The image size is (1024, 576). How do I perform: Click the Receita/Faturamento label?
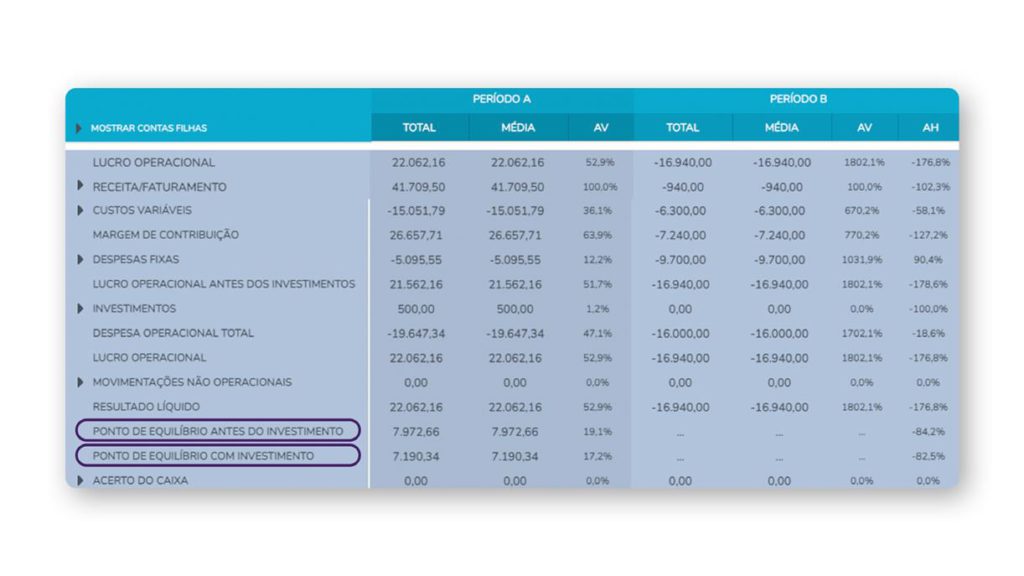pyautogui.click(x=159, y=187)
